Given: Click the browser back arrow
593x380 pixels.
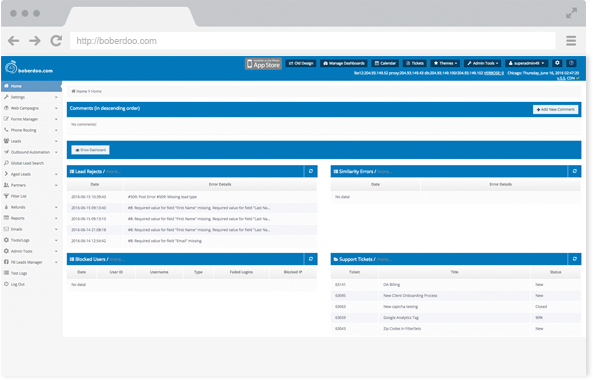Looking at the screenshot, I should [14, 40].
